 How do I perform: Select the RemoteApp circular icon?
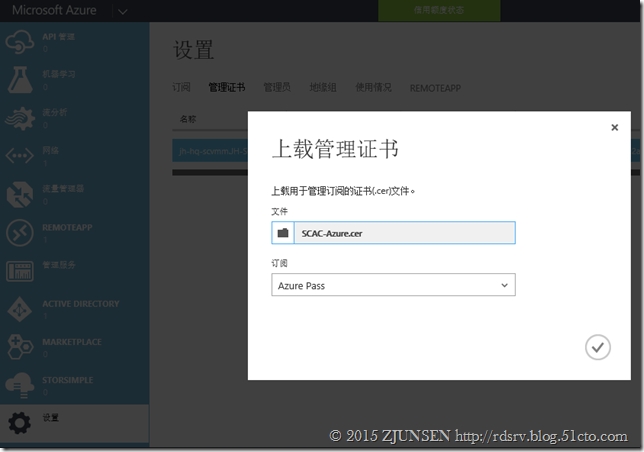19,233
